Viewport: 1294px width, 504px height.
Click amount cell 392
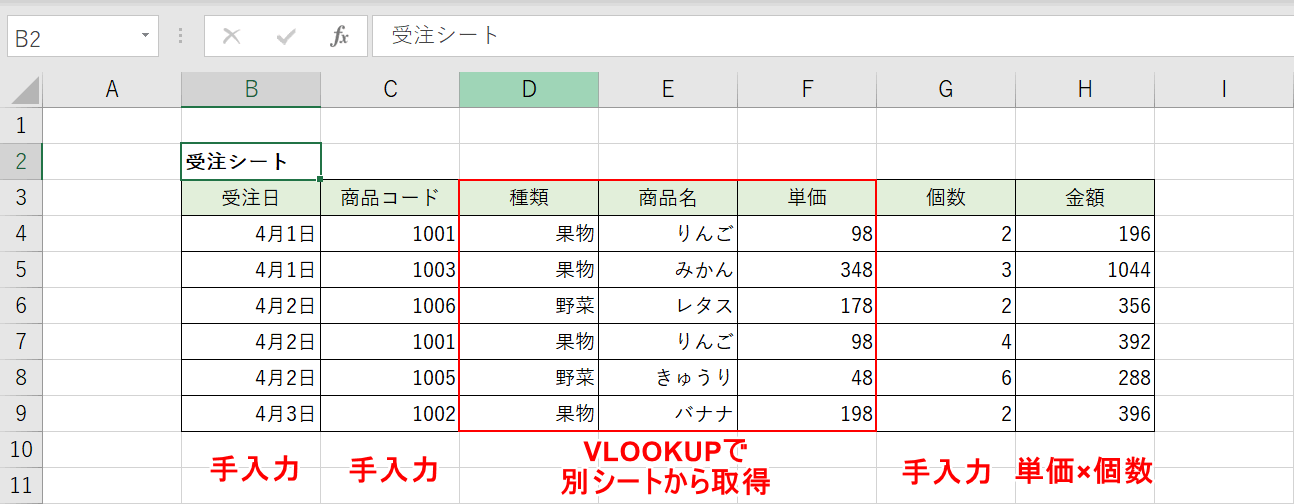(x=1085, y=342)
